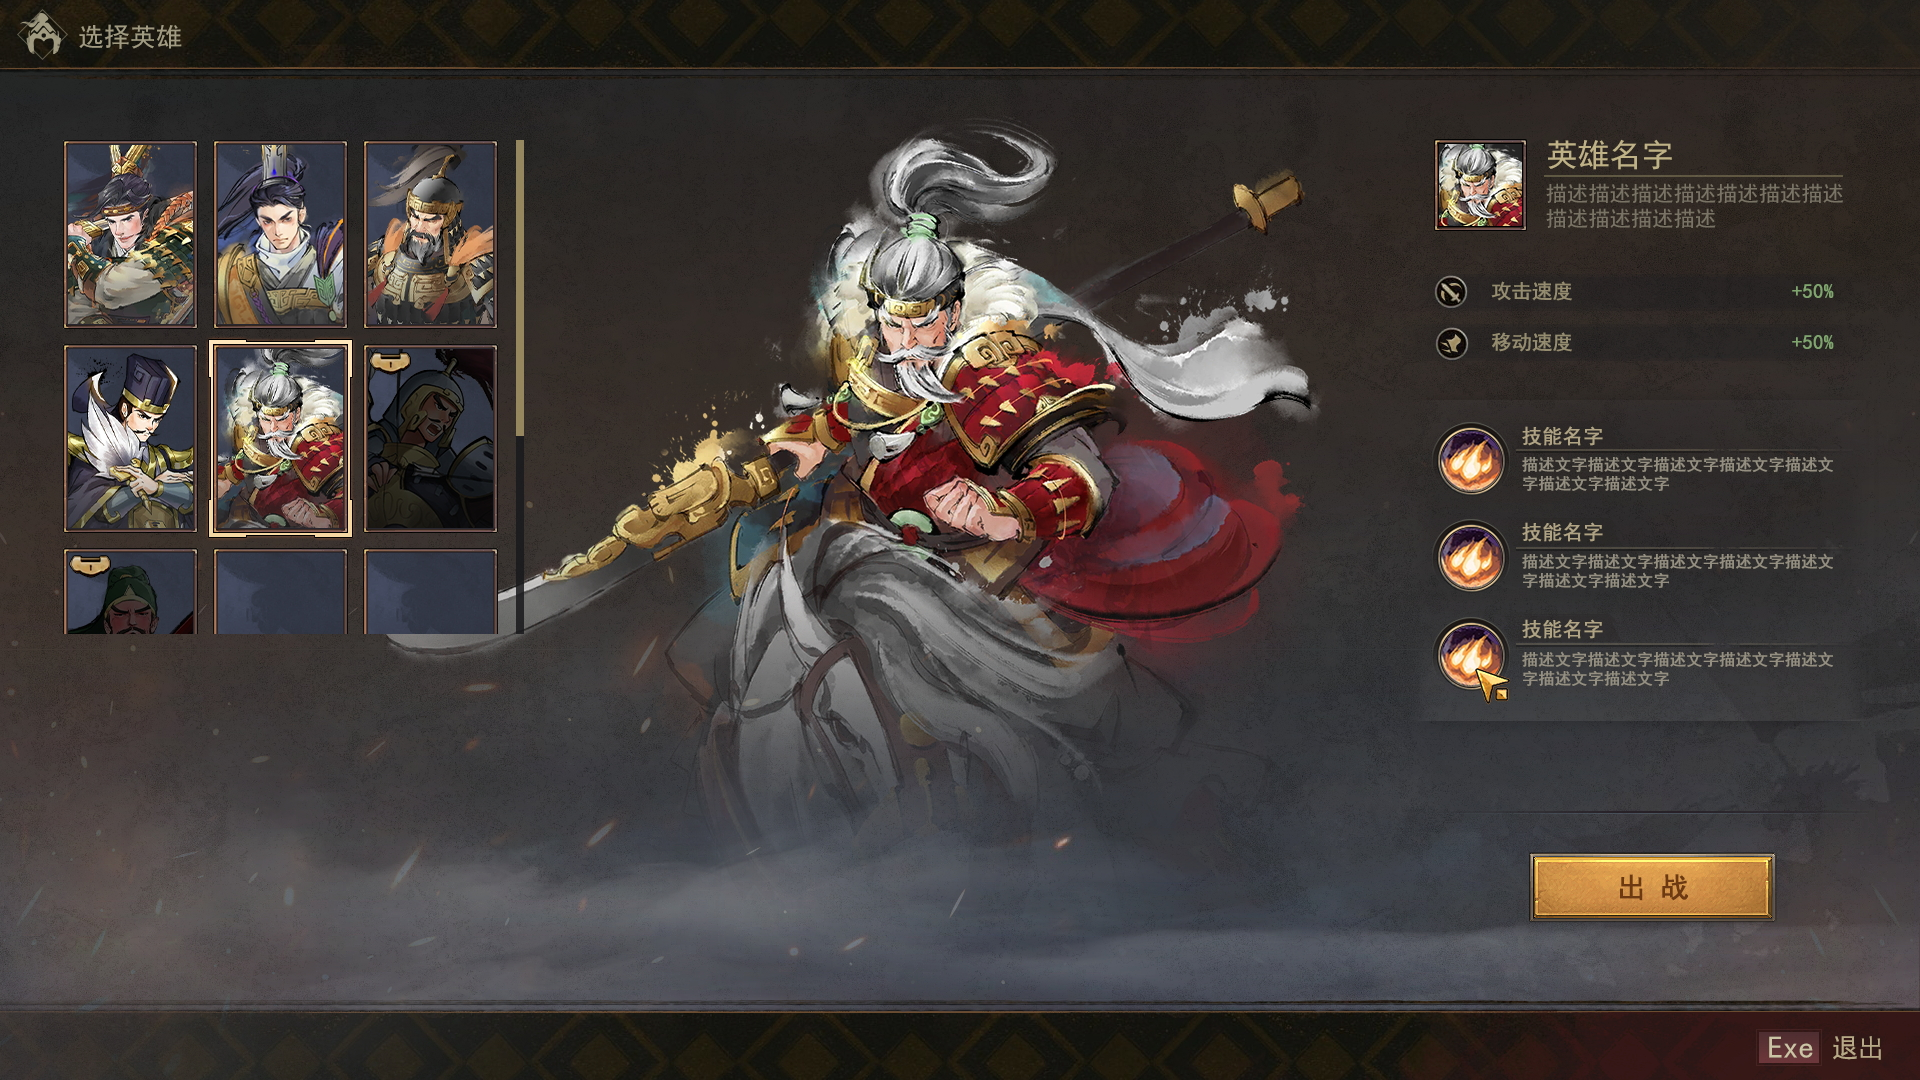
Task: Choose the purple-haired crowned hero portrait
Action: [280, 234]
